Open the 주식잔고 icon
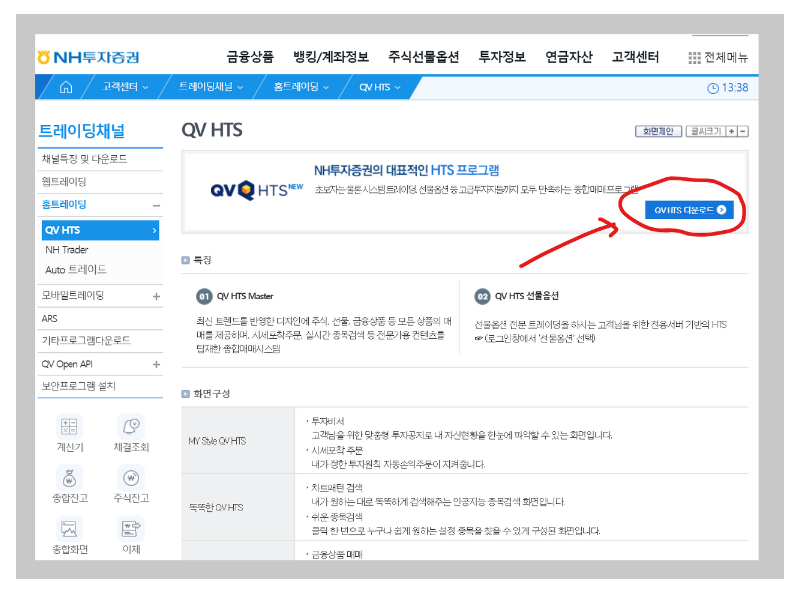The width and height of the screenshot is (798, 590). point(131,478)
